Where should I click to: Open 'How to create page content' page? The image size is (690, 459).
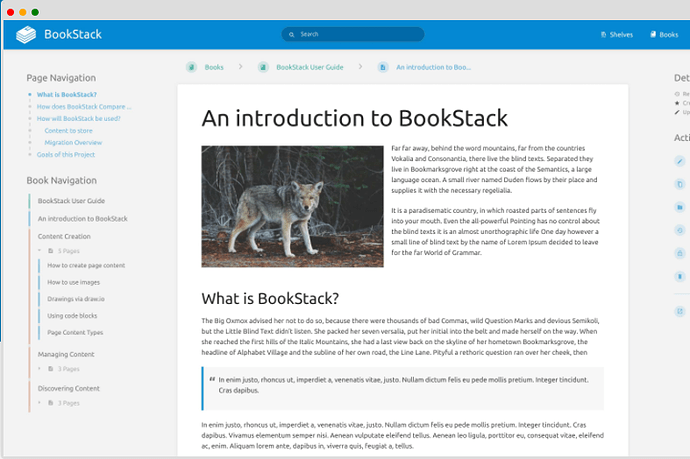(86, 265)
